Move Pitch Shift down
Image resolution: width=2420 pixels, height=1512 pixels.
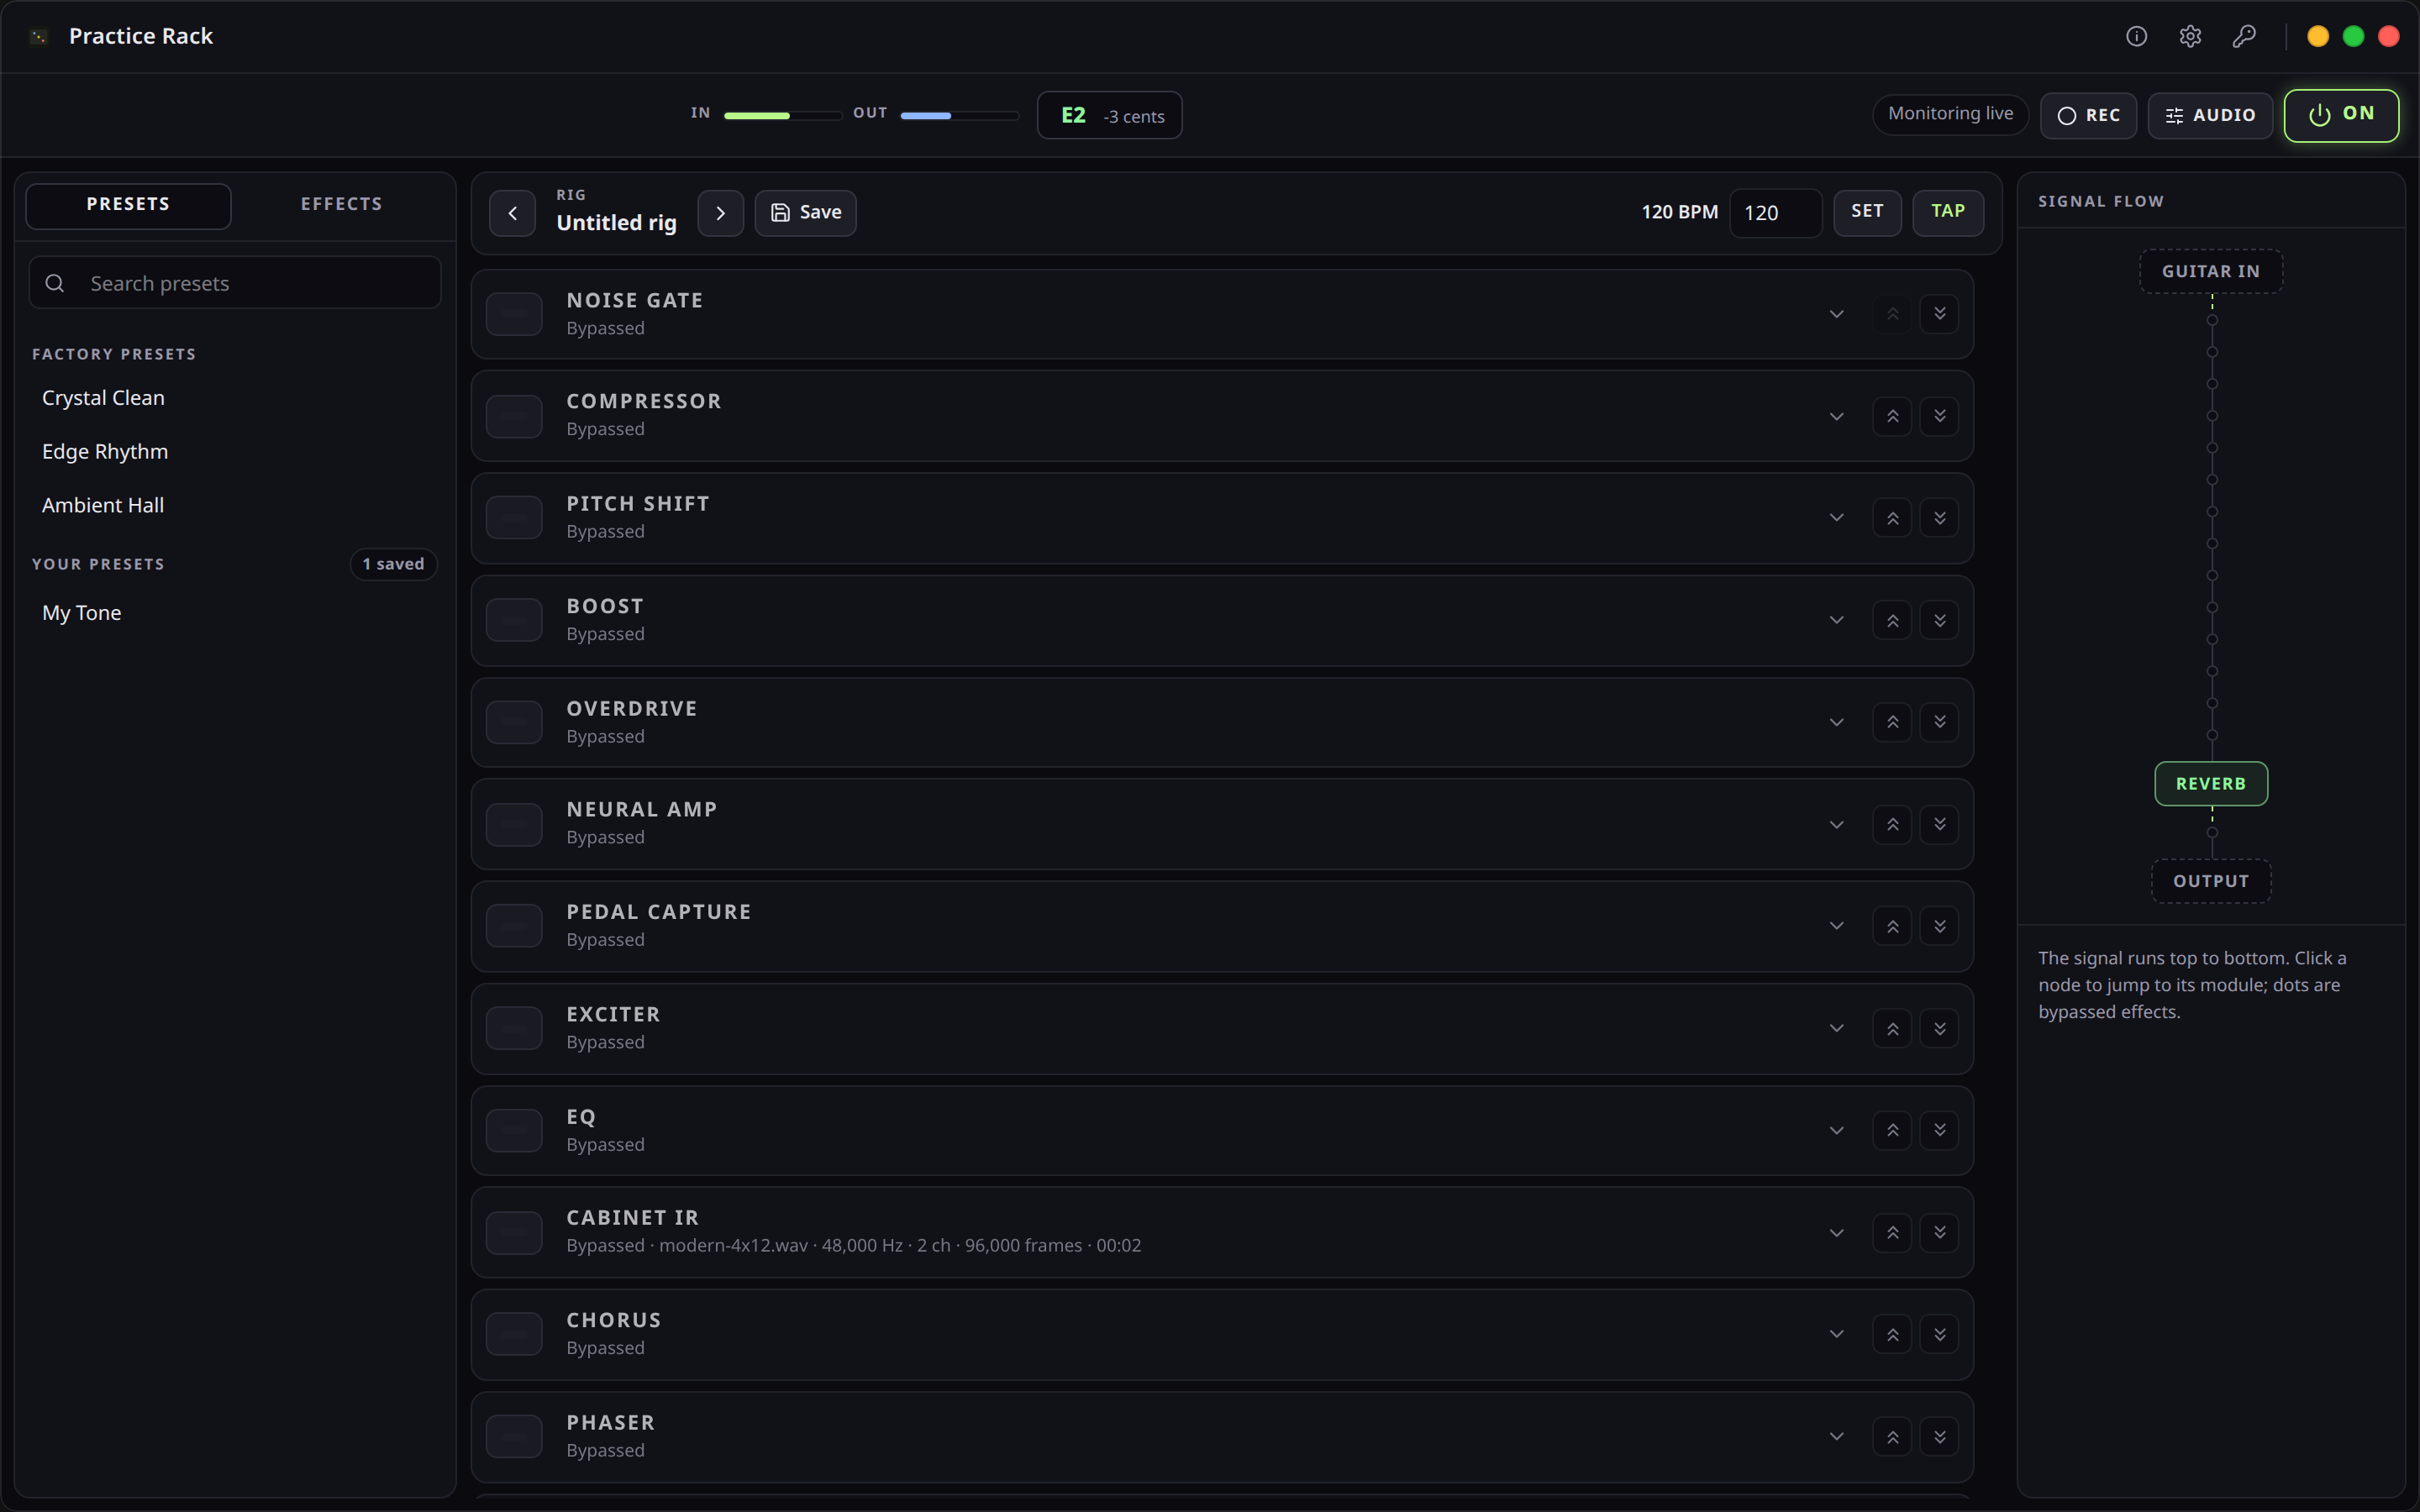pyautogui.click(x=1939, y=518)
